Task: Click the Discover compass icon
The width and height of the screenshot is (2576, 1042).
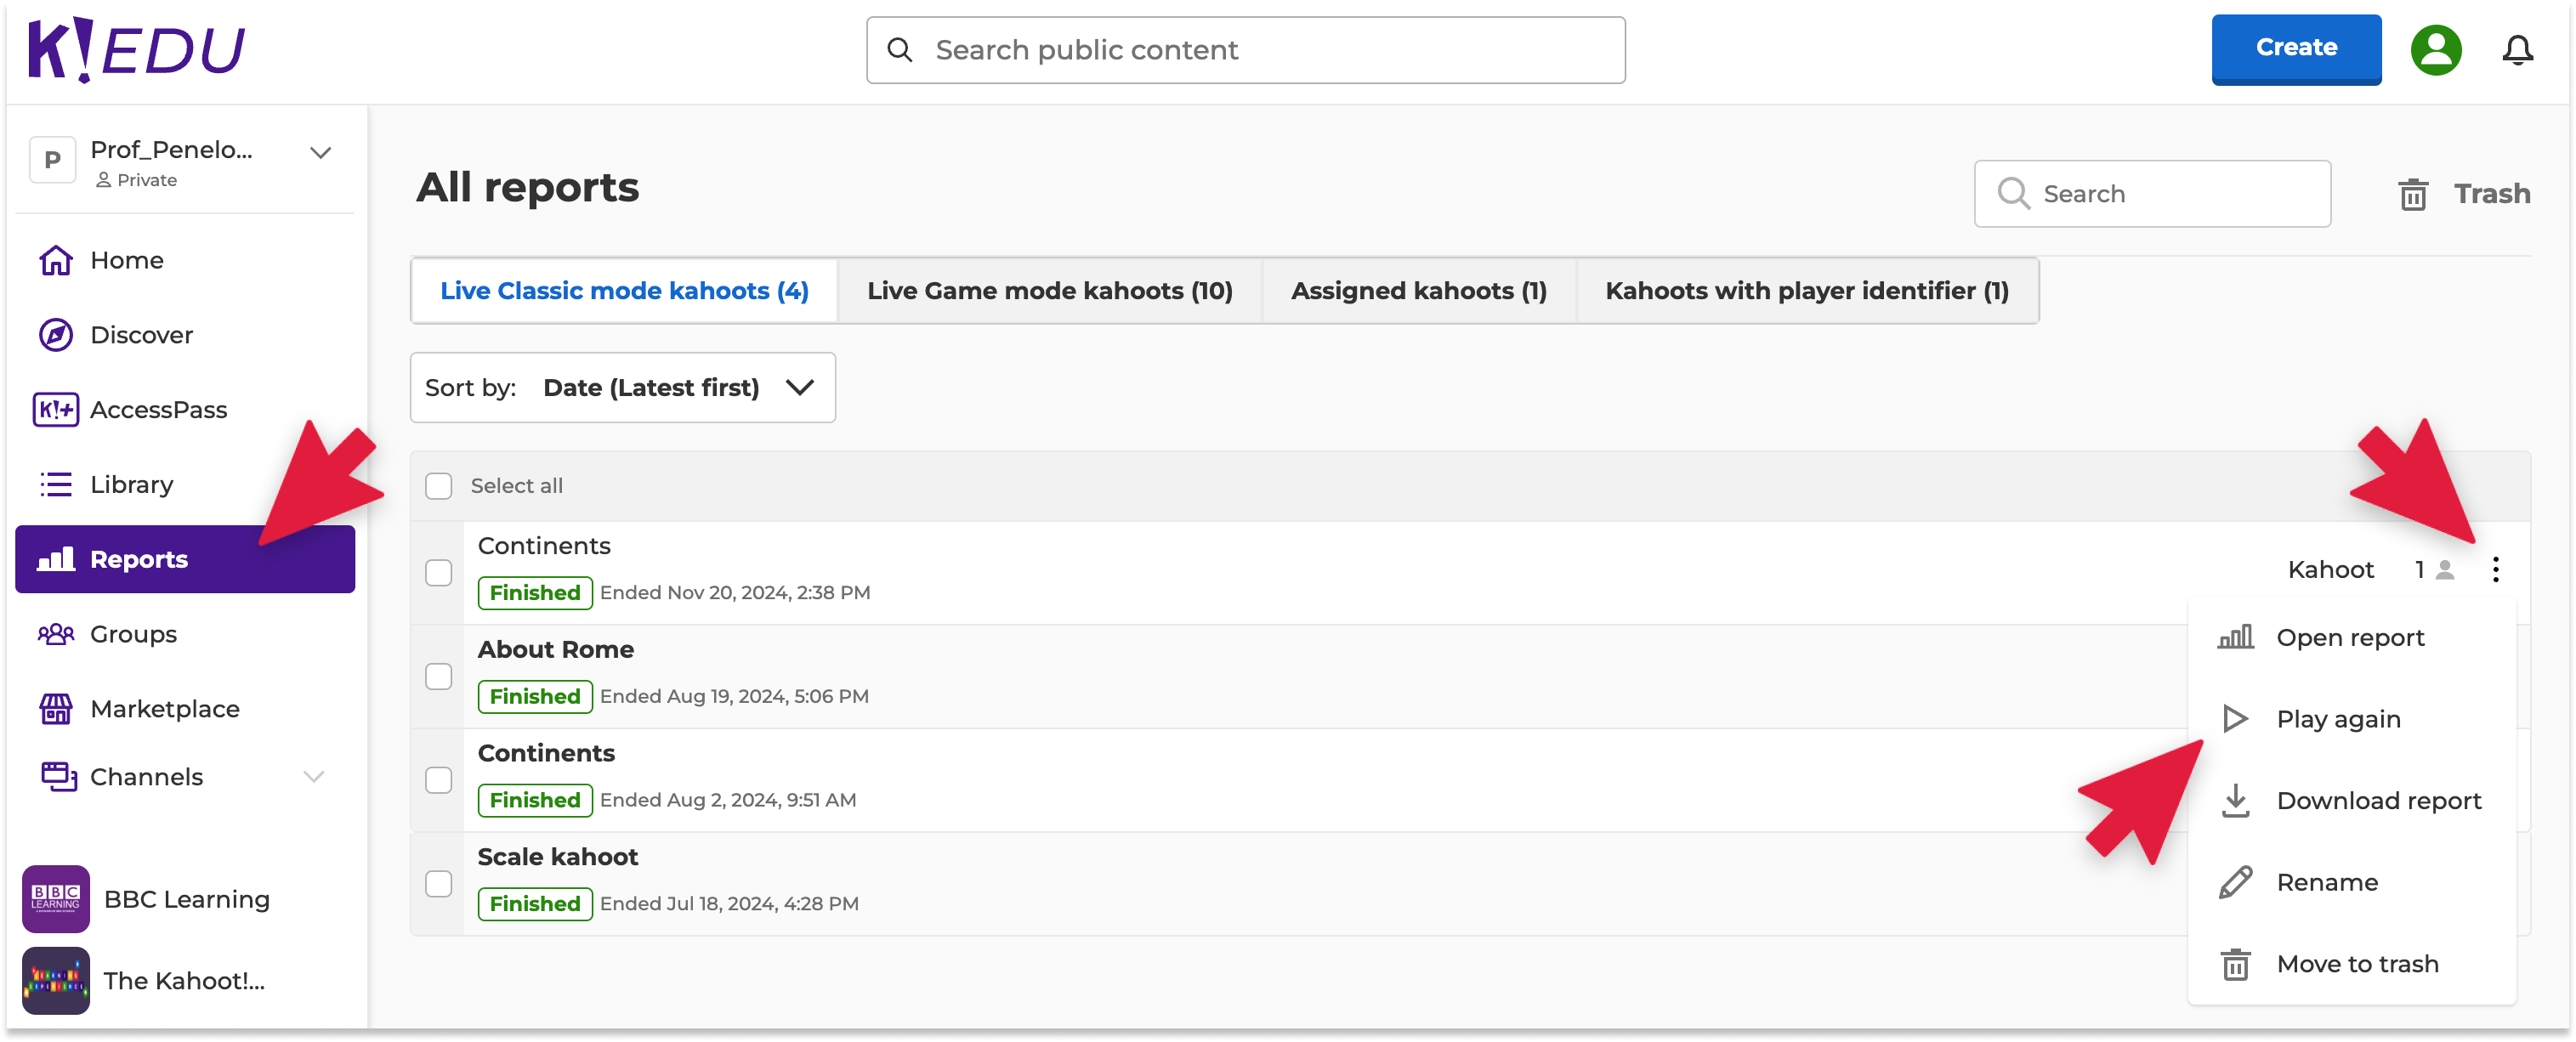Action: (x=56, y=335)
